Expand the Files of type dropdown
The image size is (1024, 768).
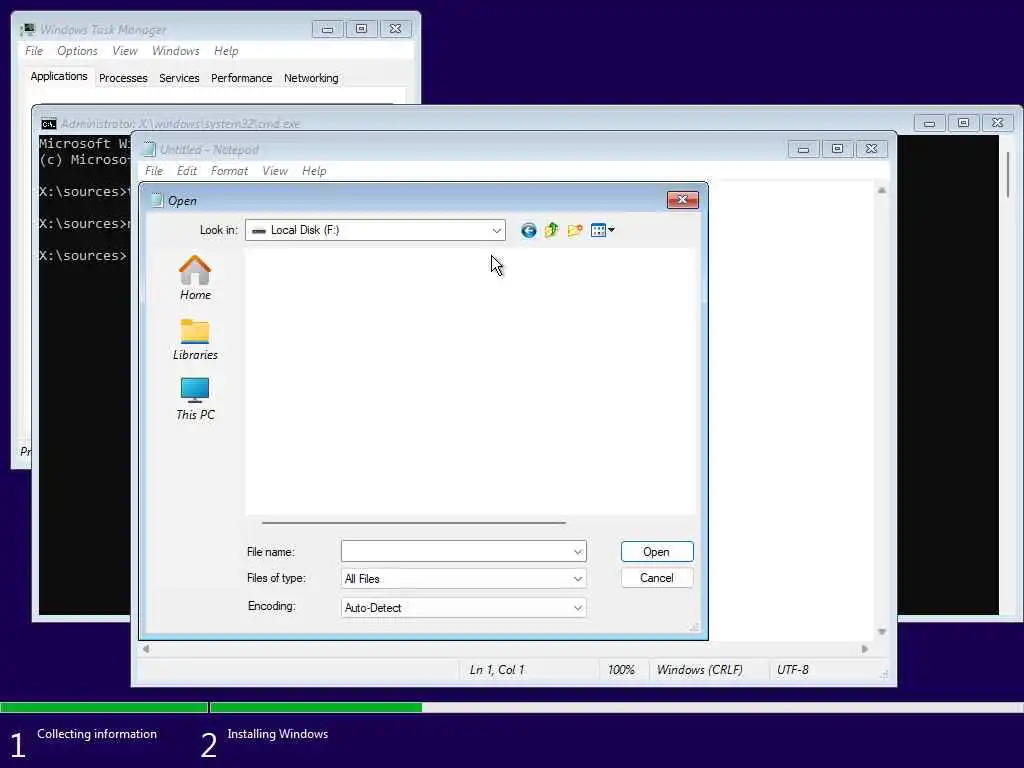pos(578,579)
